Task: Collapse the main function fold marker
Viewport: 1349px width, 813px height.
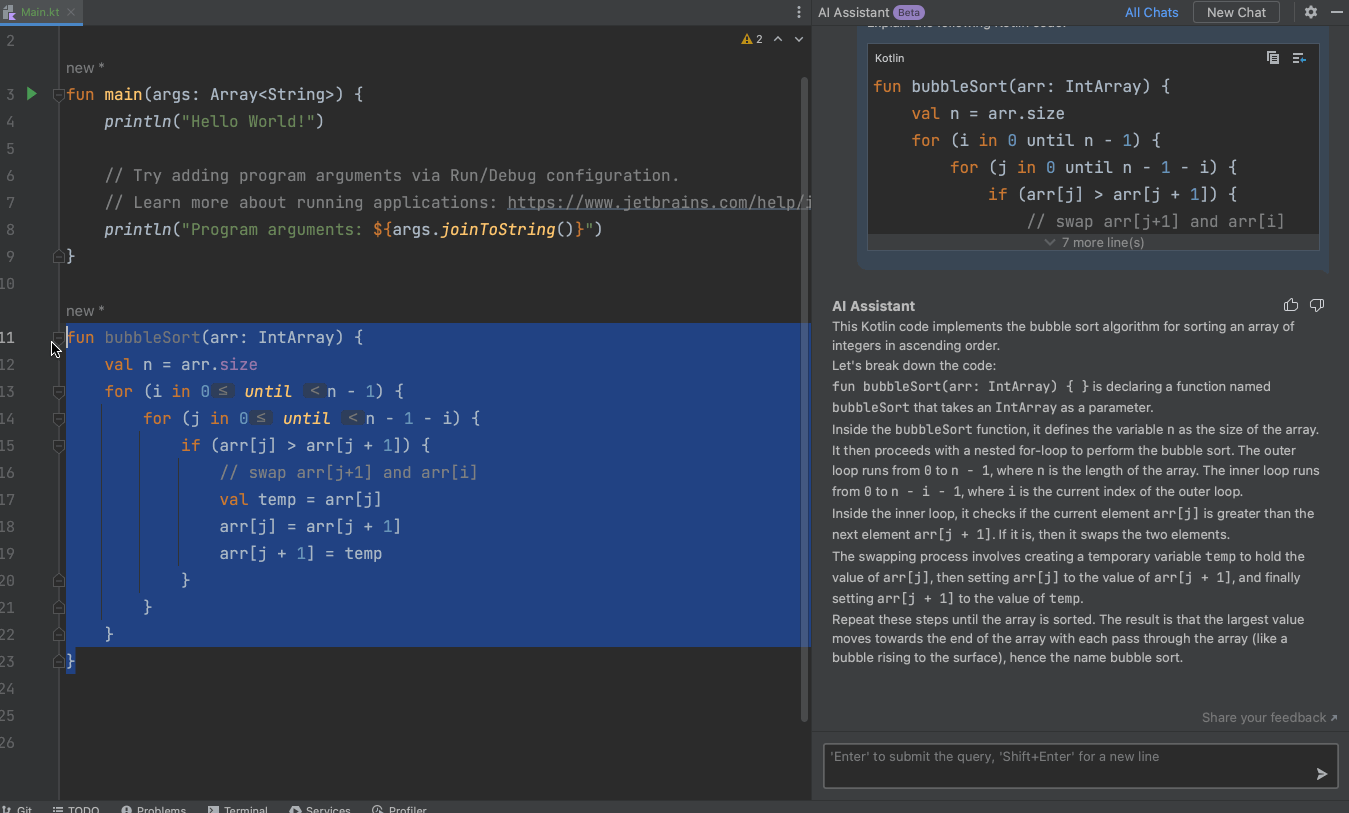Action: pyautogui.click(x=58, y=95)
